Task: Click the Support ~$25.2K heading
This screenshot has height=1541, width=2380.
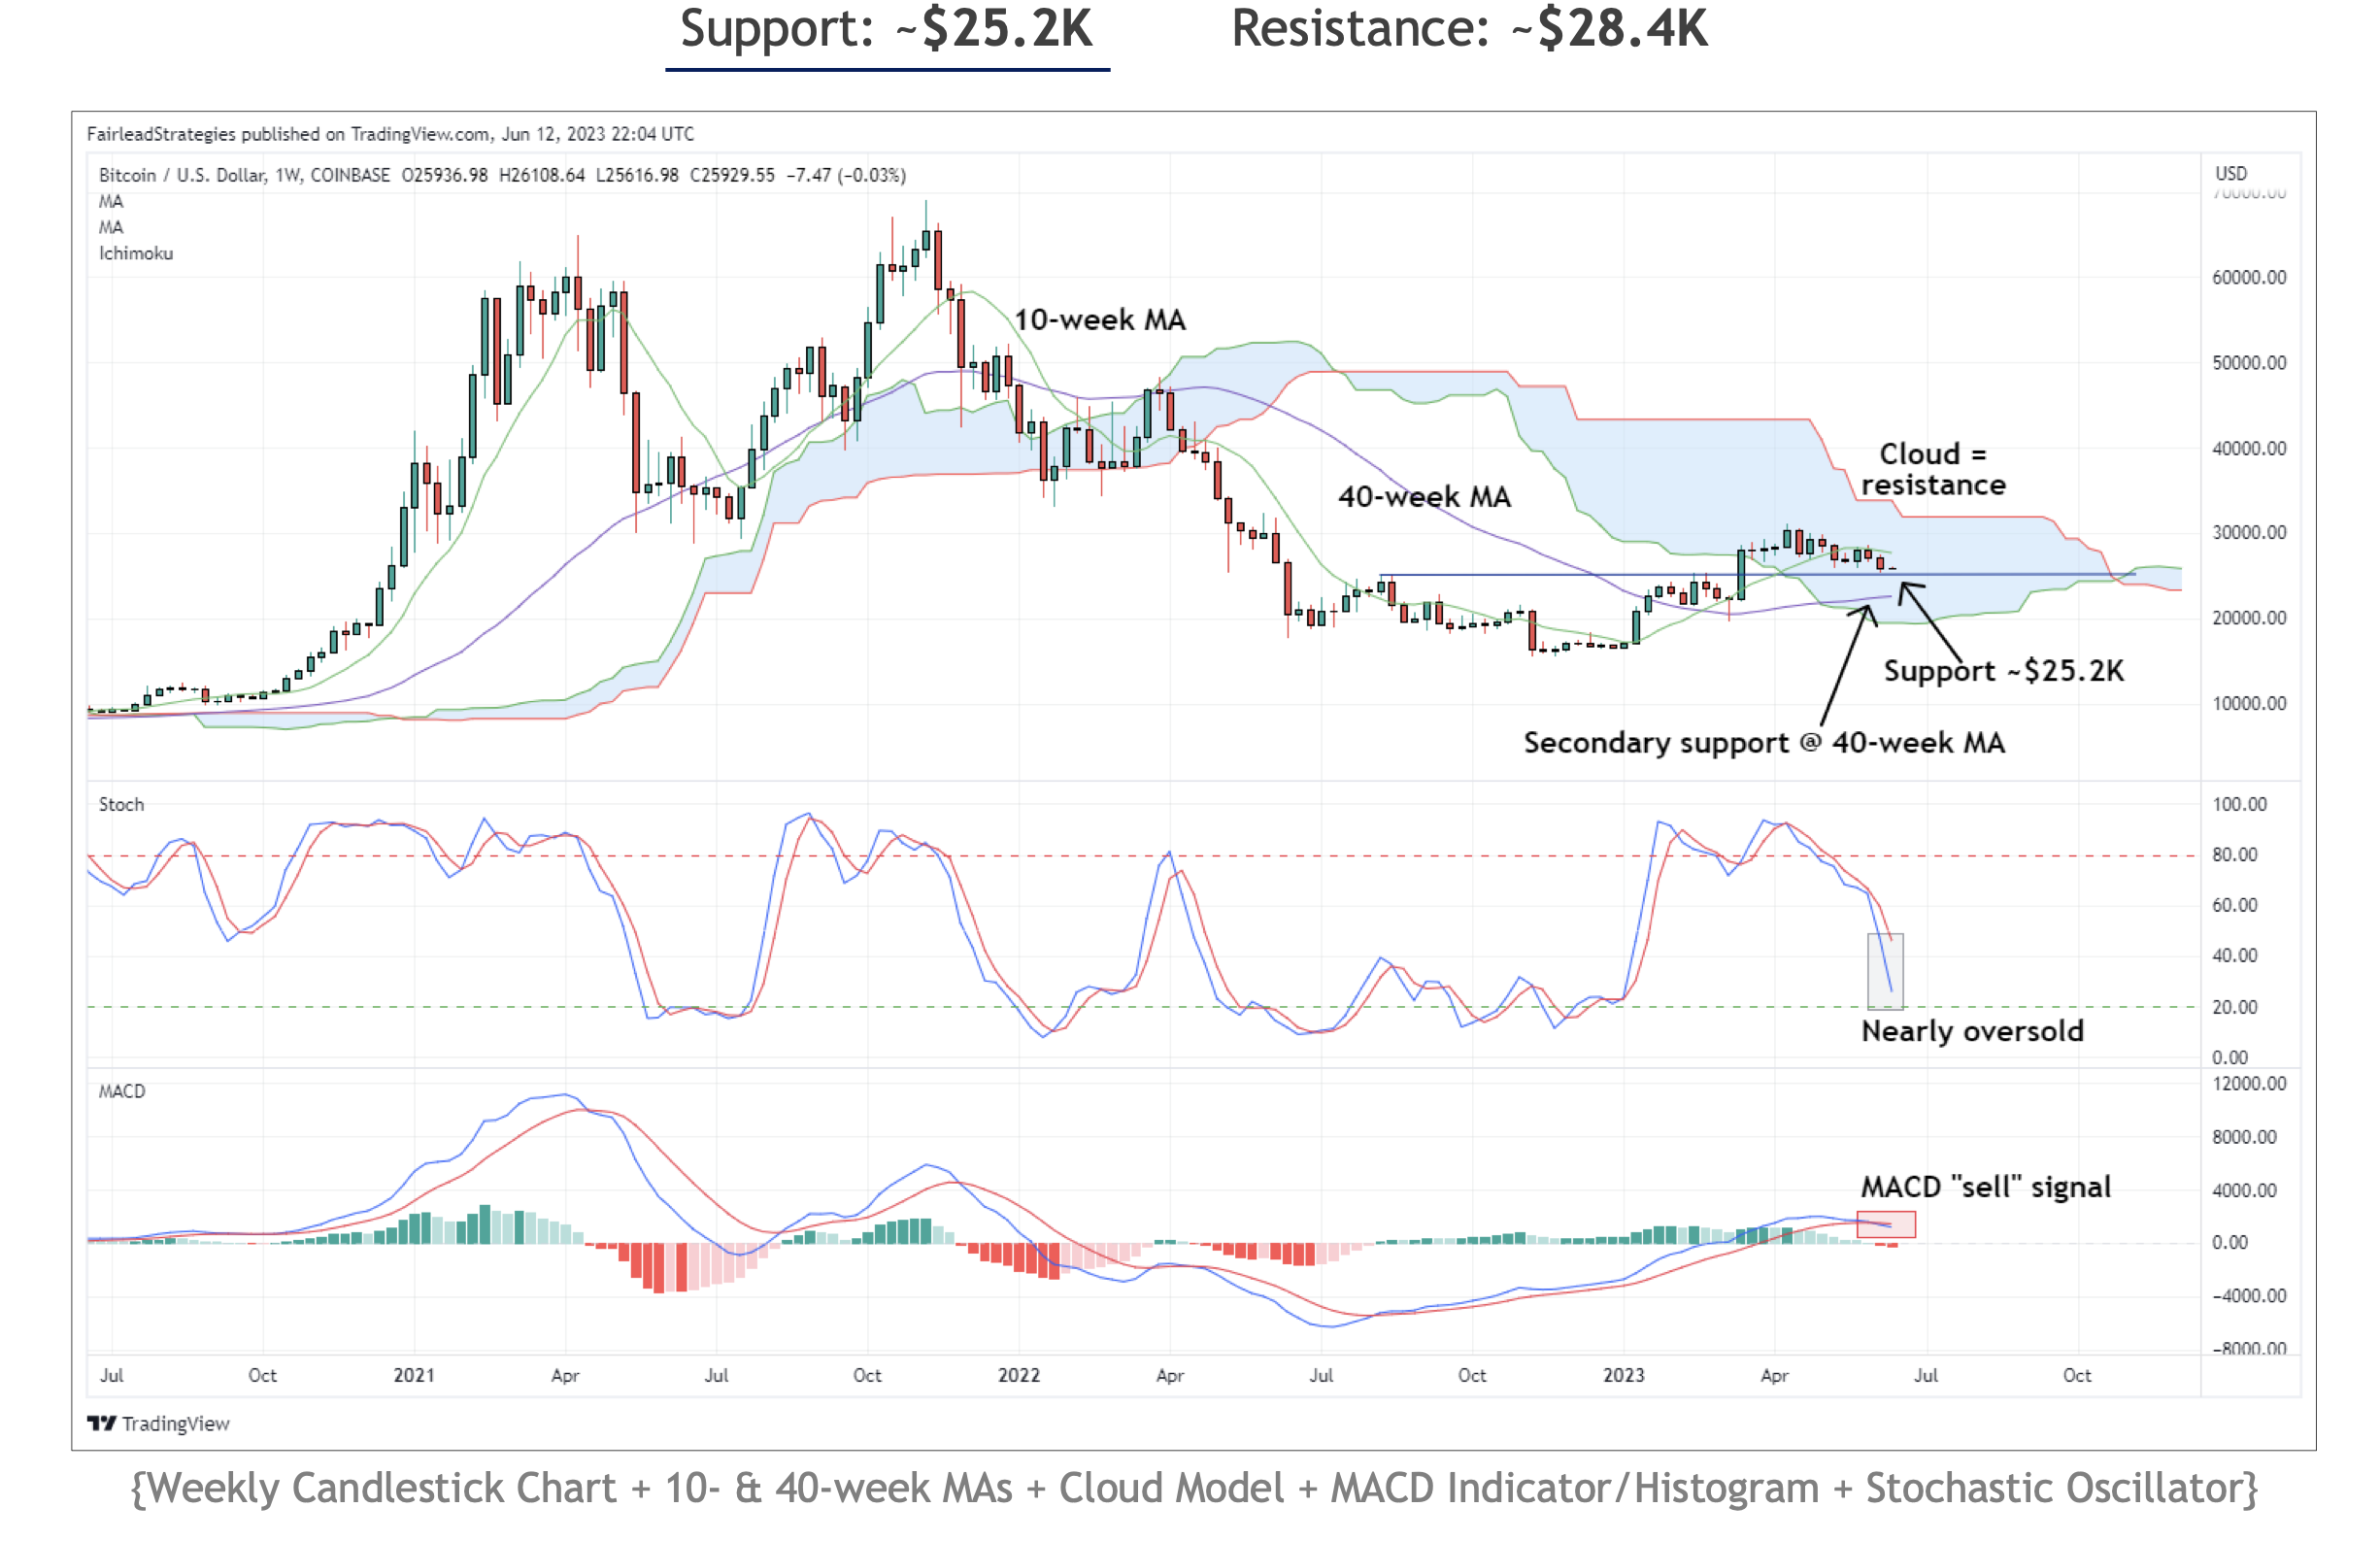Action: click(x=886, y=28)
